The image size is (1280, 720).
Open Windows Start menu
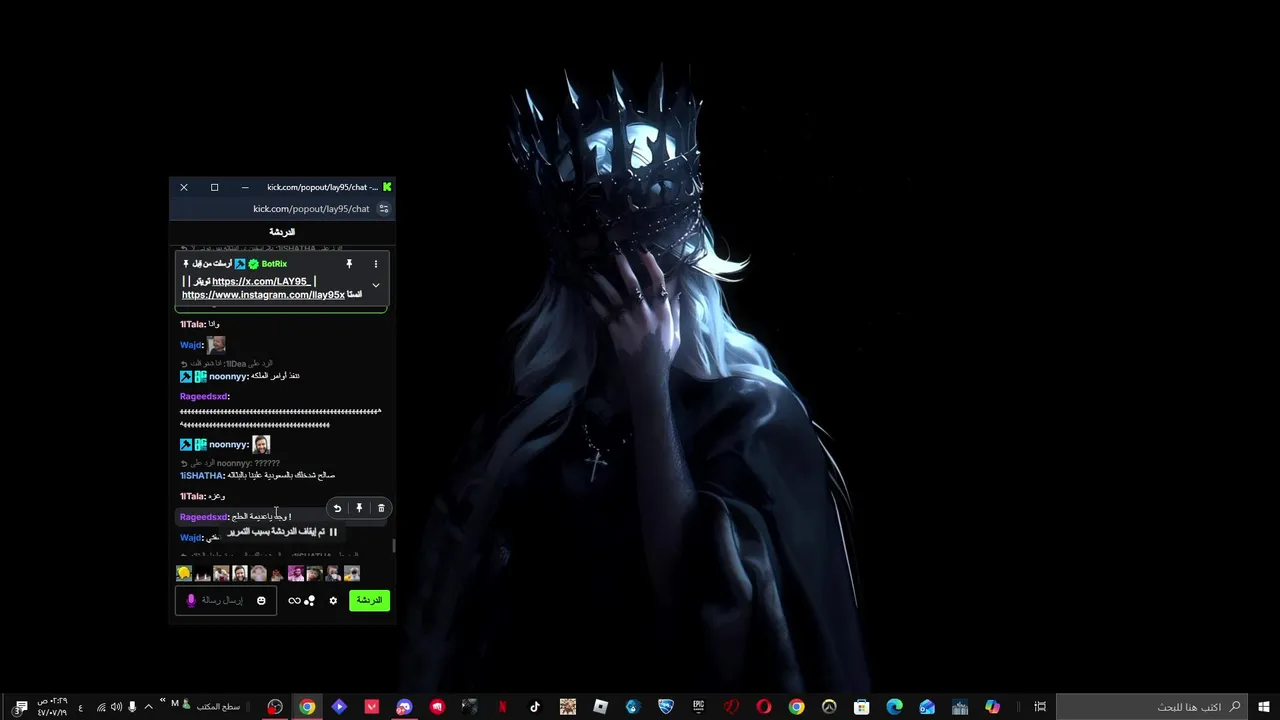tap(1264, 707)
